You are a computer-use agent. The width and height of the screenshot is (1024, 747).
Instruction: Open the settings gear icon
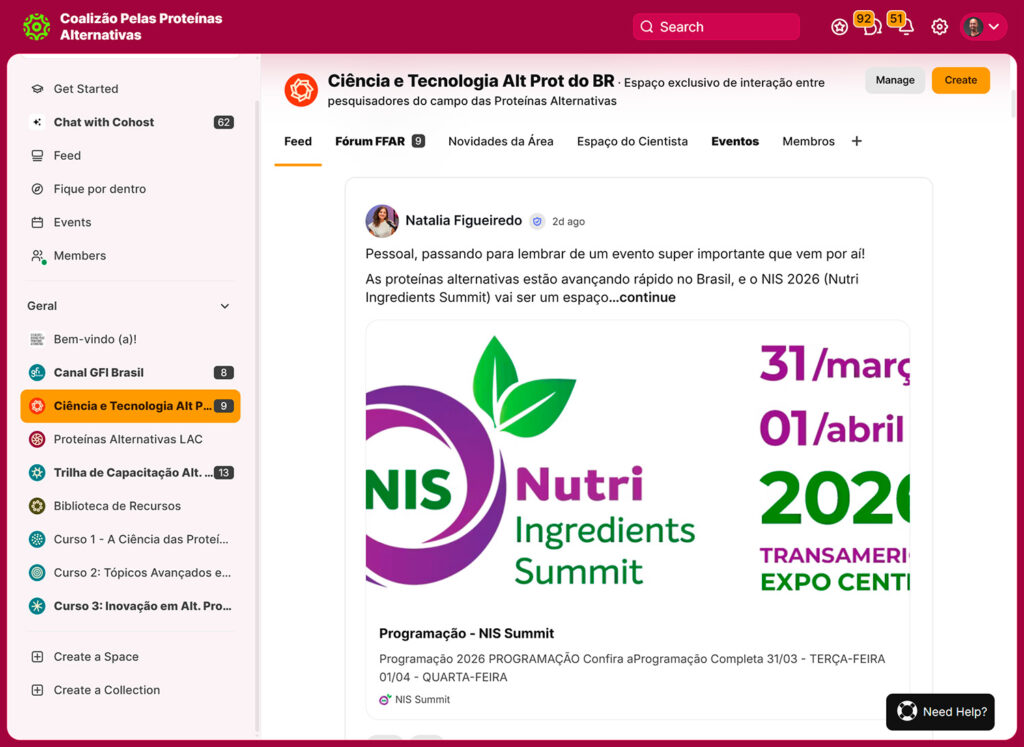tap(939, 27)
